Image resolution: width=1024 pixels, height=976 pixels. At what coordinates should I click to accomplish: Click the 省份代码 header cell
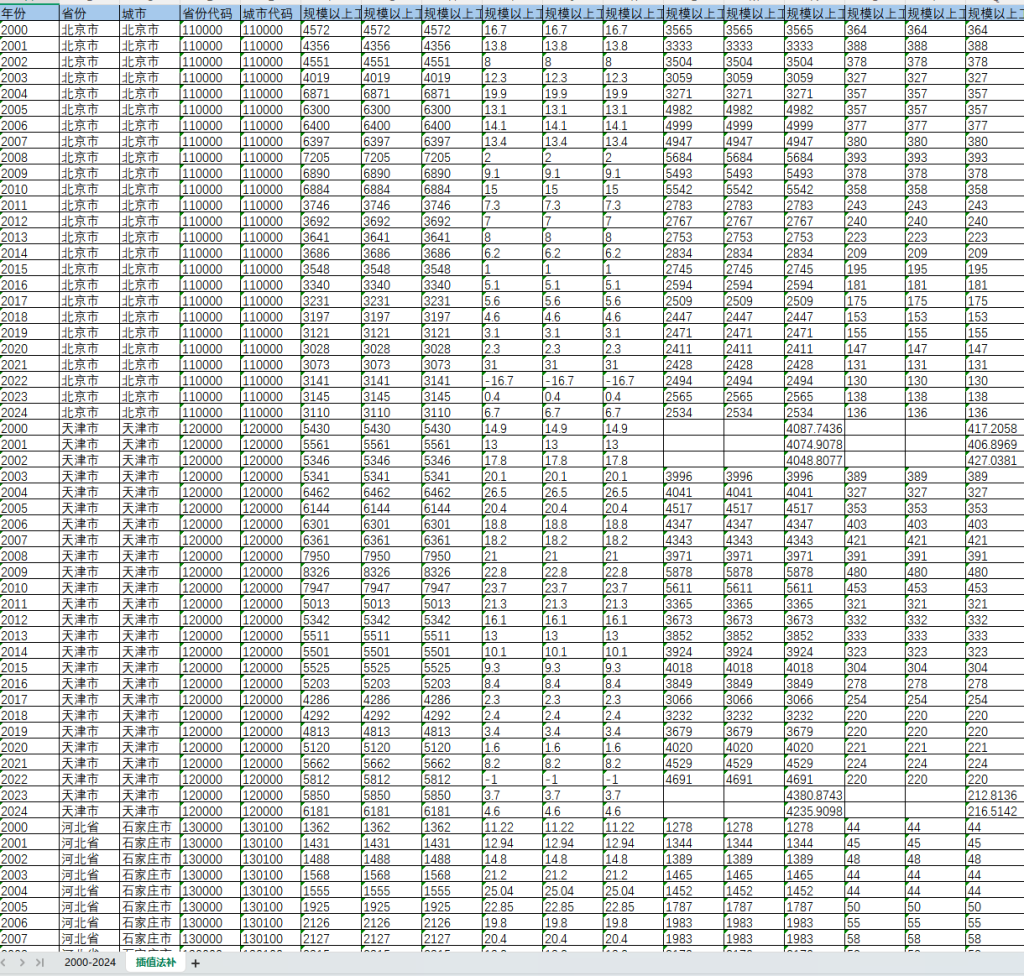209,14
